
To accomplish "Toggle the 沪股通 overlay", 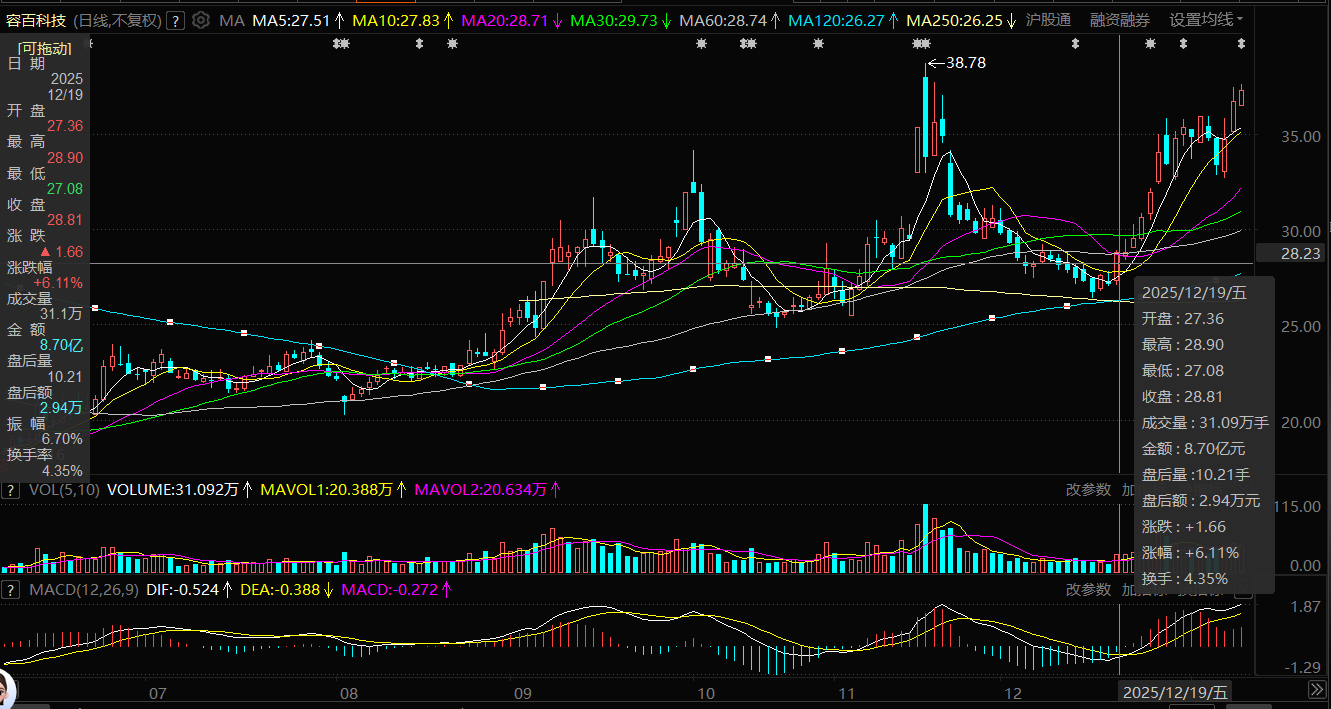I will click(1048, 20).
